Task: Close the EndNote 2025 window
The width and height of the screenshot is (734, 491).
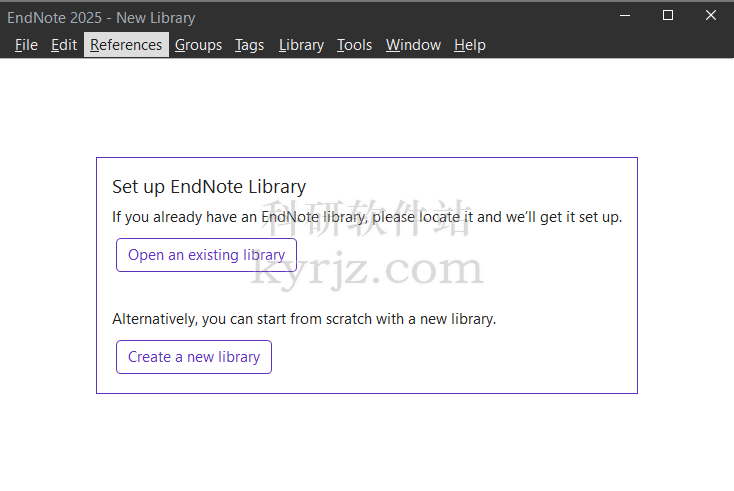Action: click(711, 15)
